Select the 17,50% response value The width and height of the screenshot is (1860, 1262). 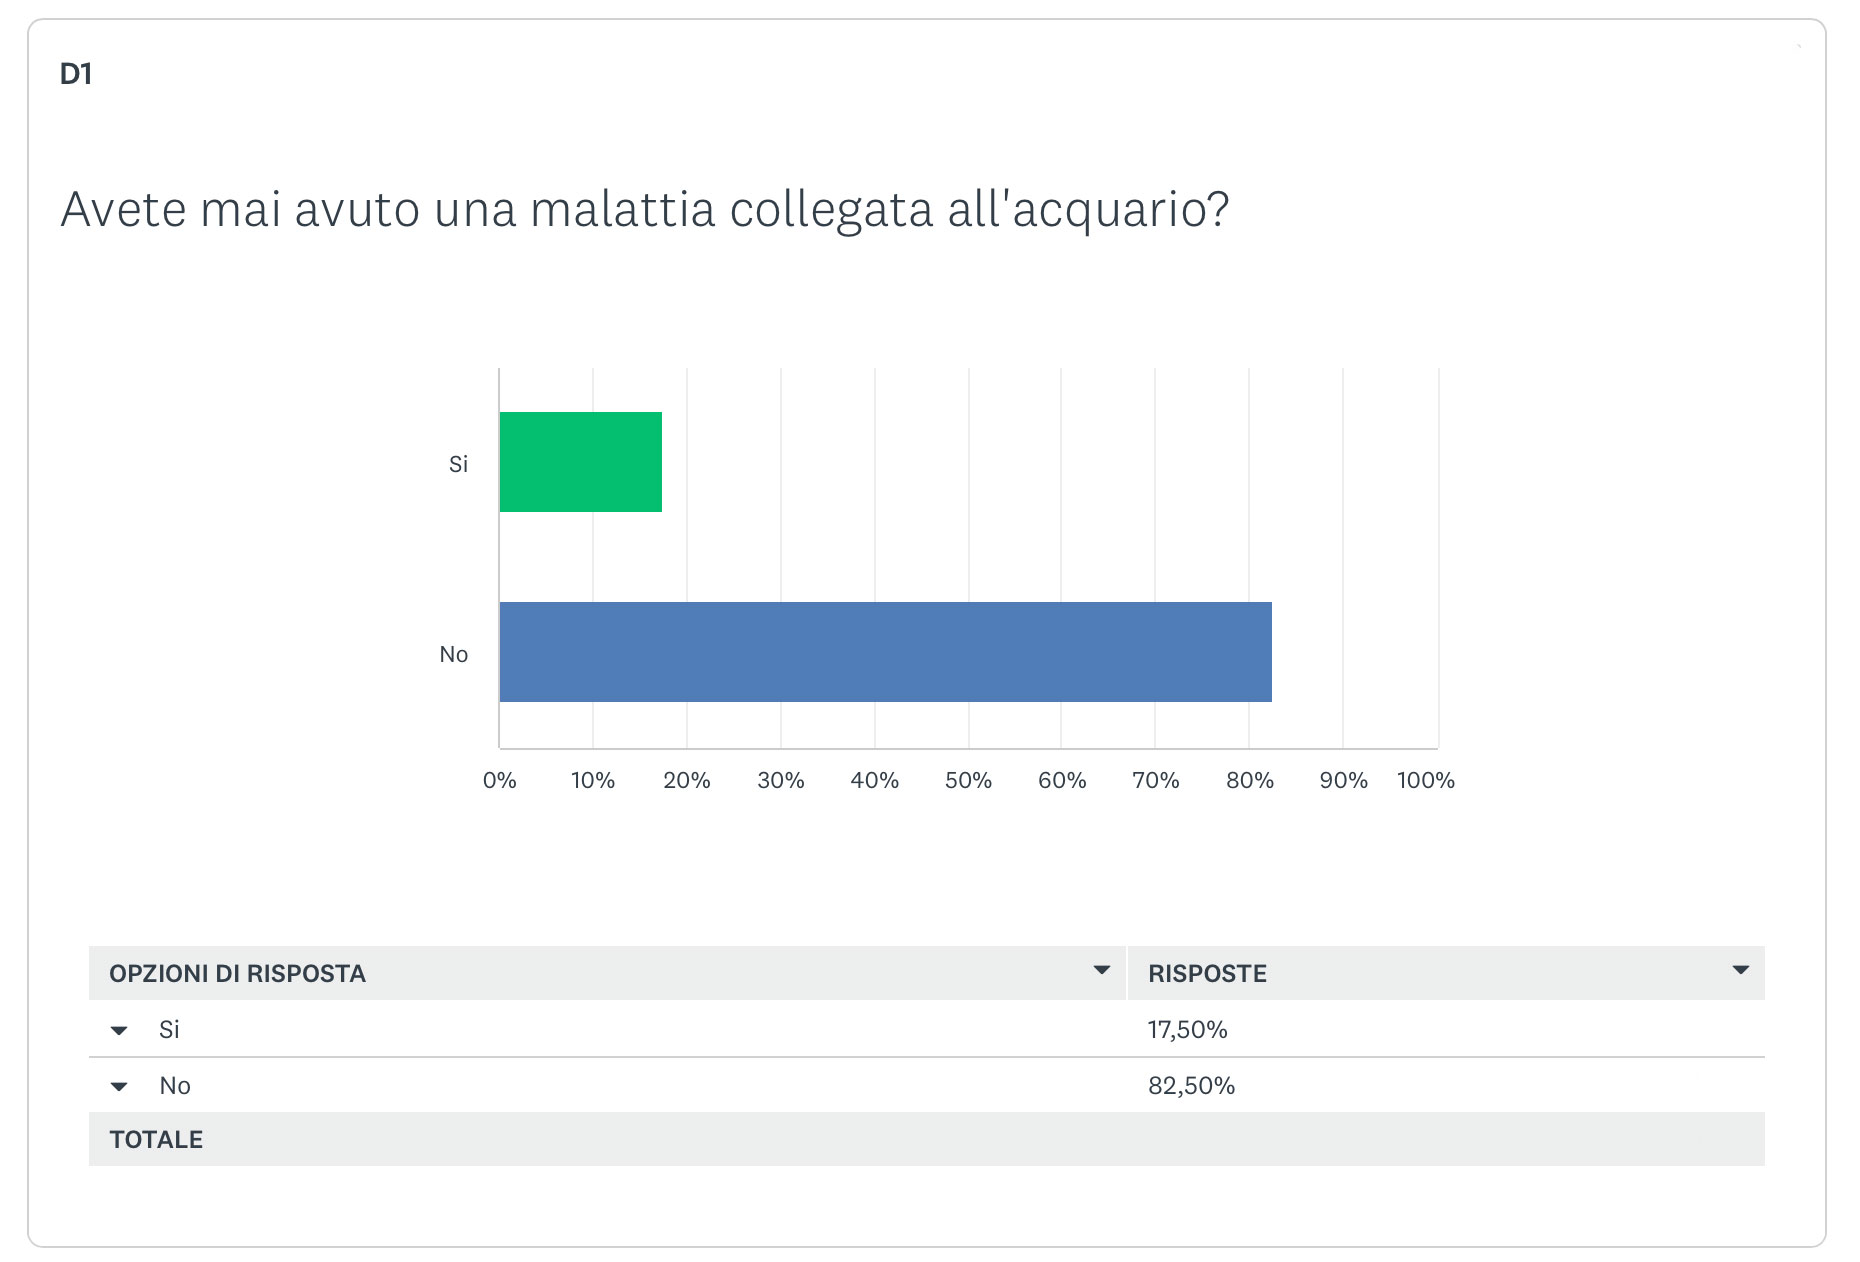tap(1187, 1029)
